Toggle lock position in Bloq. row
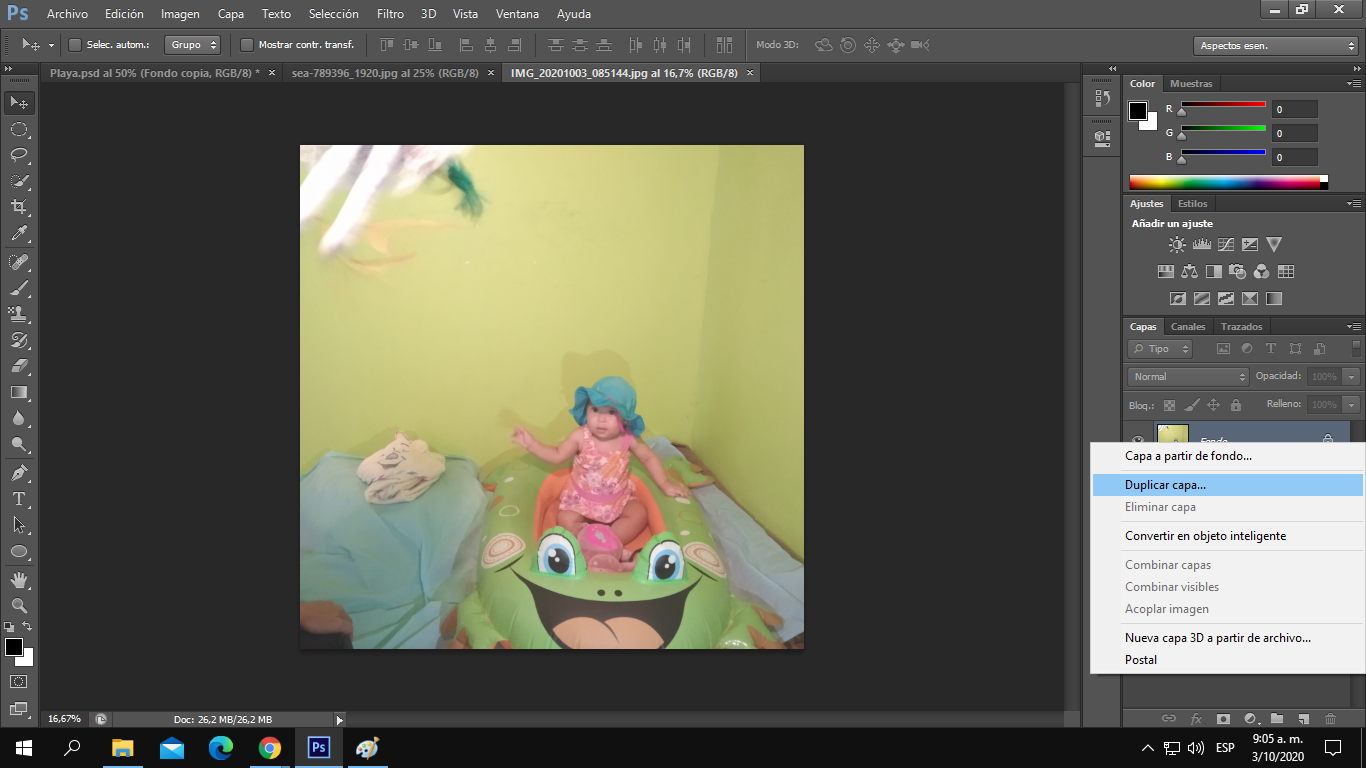Screen dimensions: 1366x768 point(1213,405)
